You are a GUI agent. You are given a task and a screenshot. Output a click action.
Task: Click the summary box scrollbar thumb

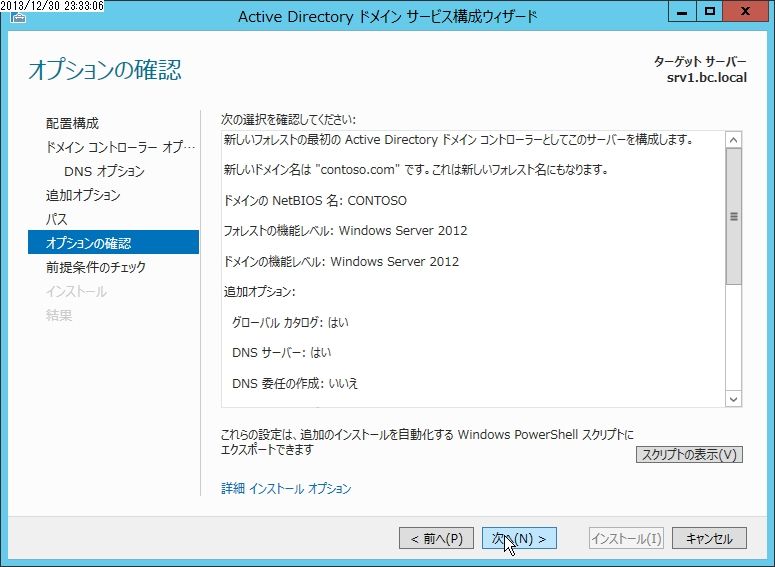click(733, 216)
